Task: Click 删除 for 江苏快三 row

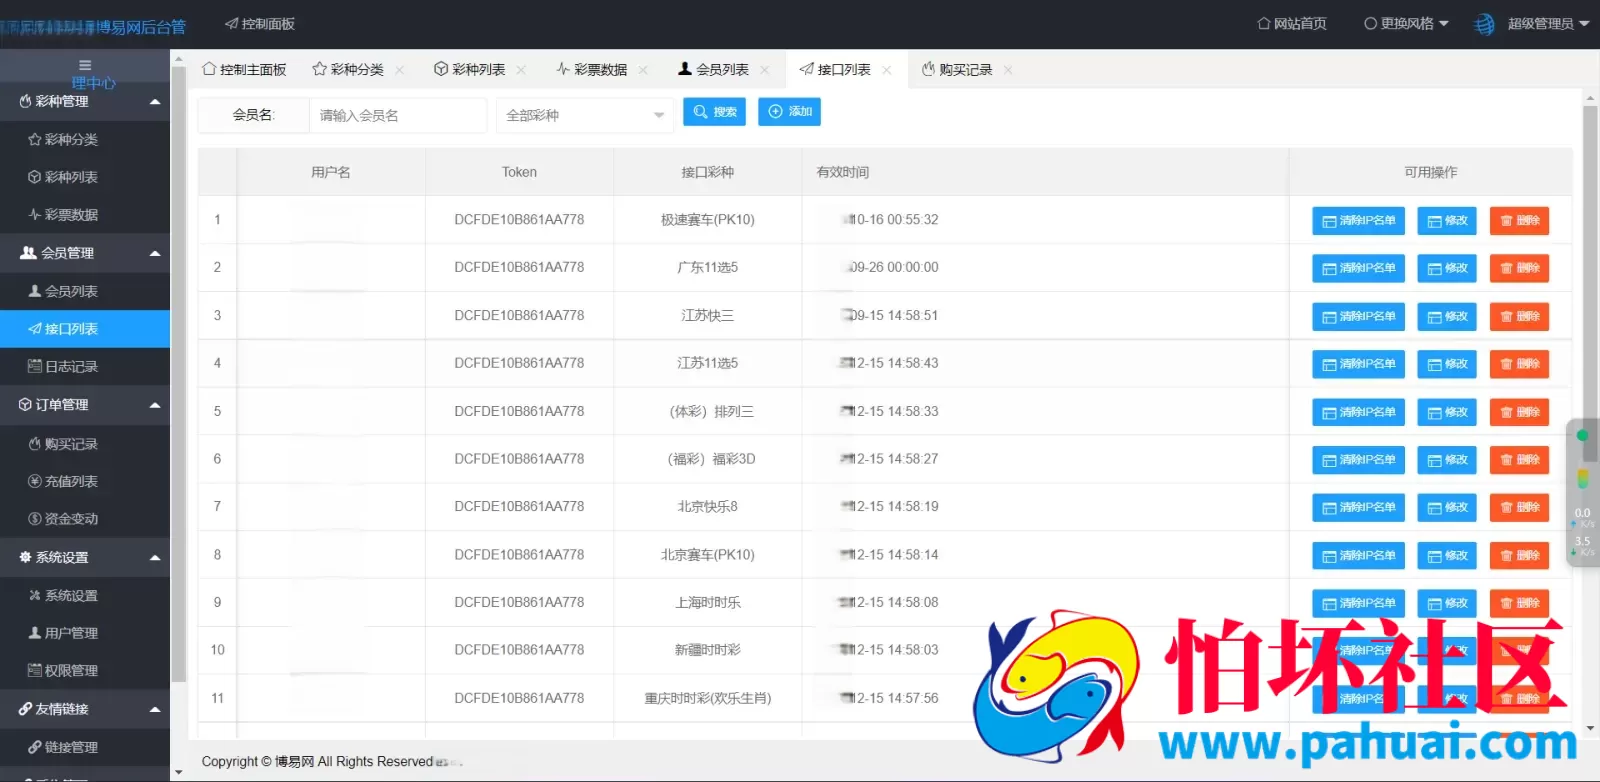Action: coord(1519,316)
